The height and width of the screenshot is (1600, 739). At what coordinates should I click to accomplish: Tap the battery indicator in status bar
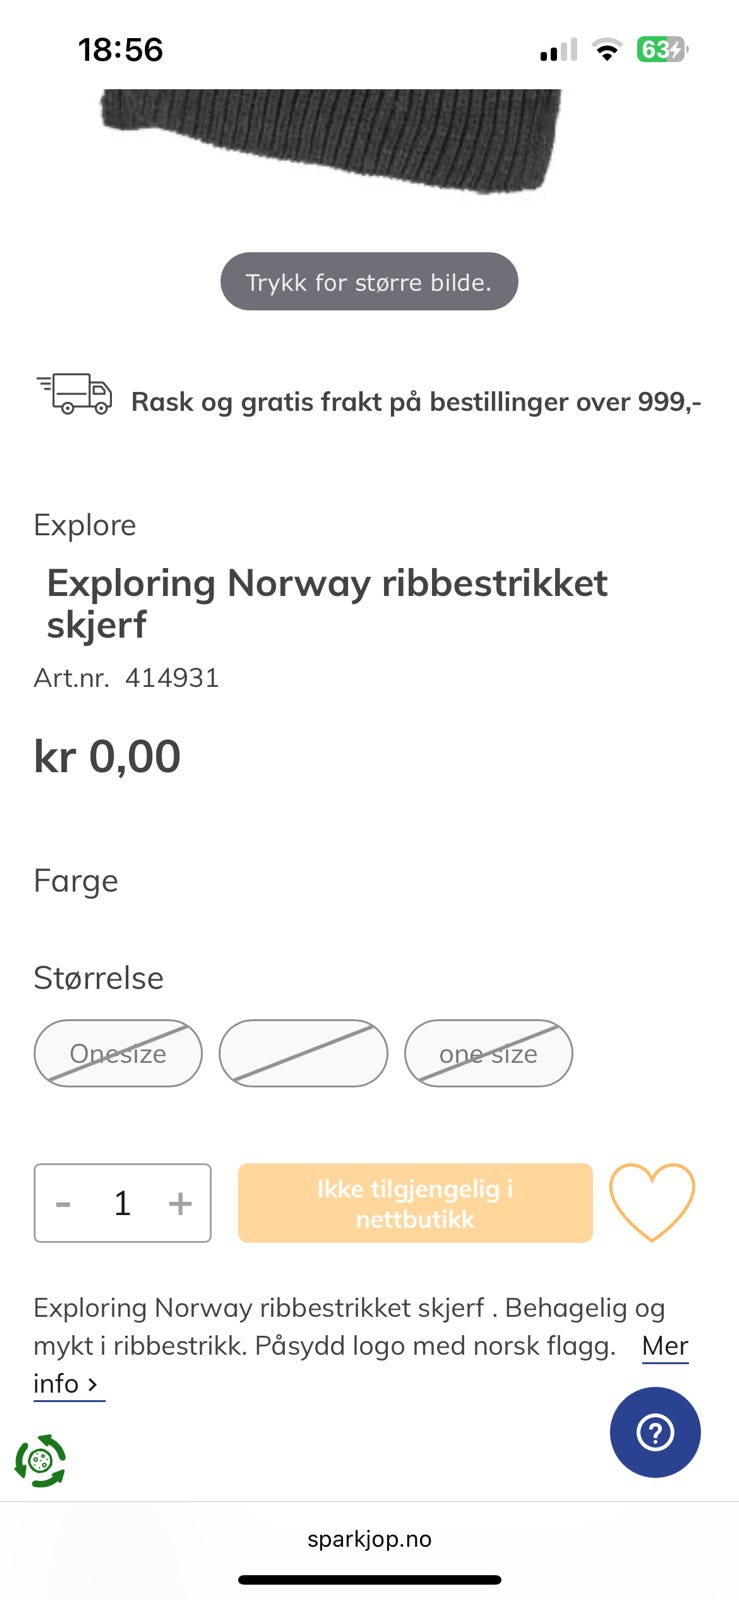(x=661, y=50)
